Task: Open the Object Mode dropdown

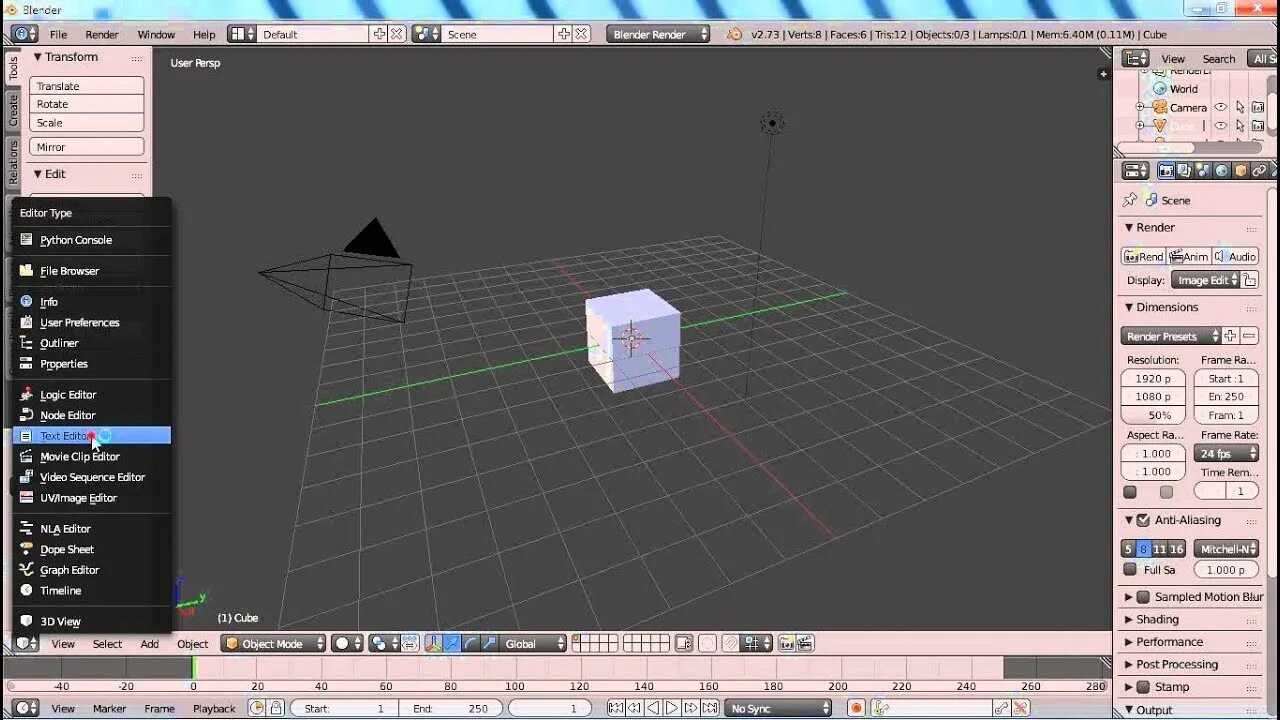Action: click(272, 643)
